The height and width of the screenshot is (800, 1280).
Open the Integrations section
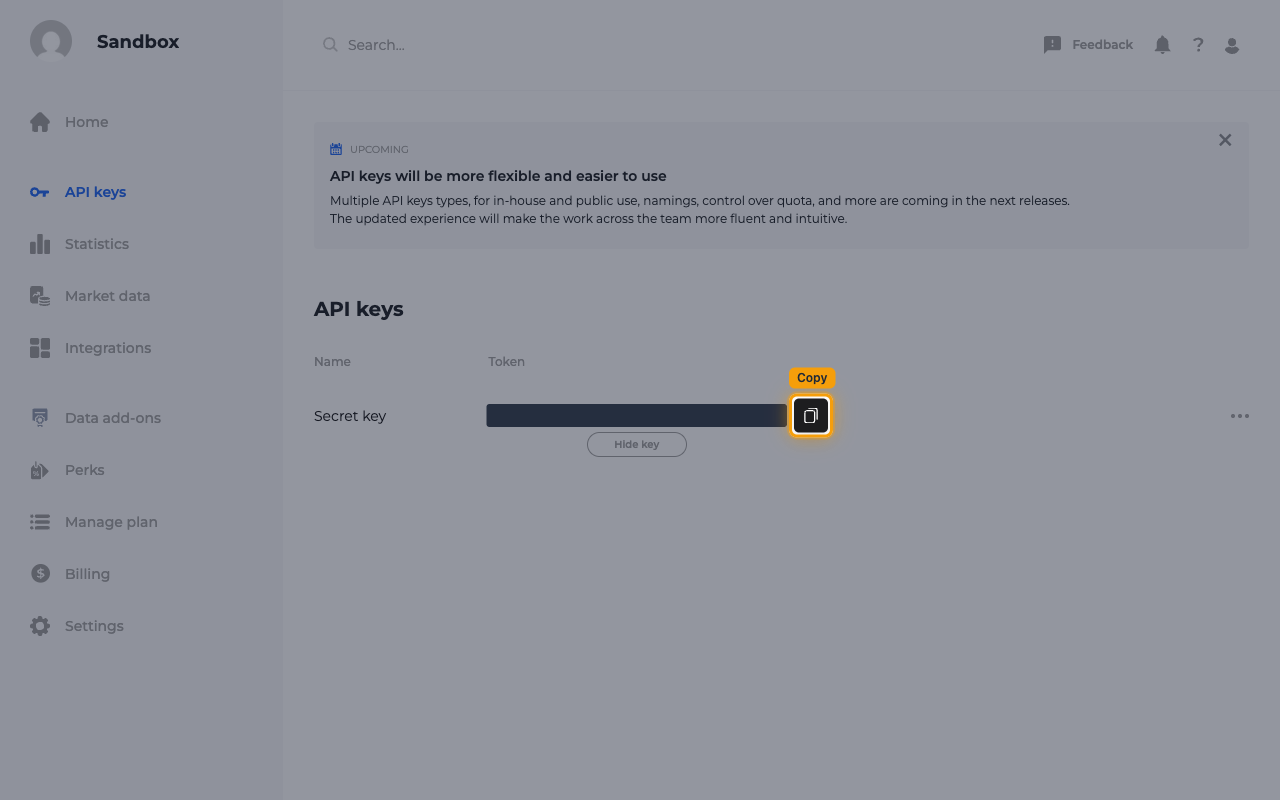point(108,348)
